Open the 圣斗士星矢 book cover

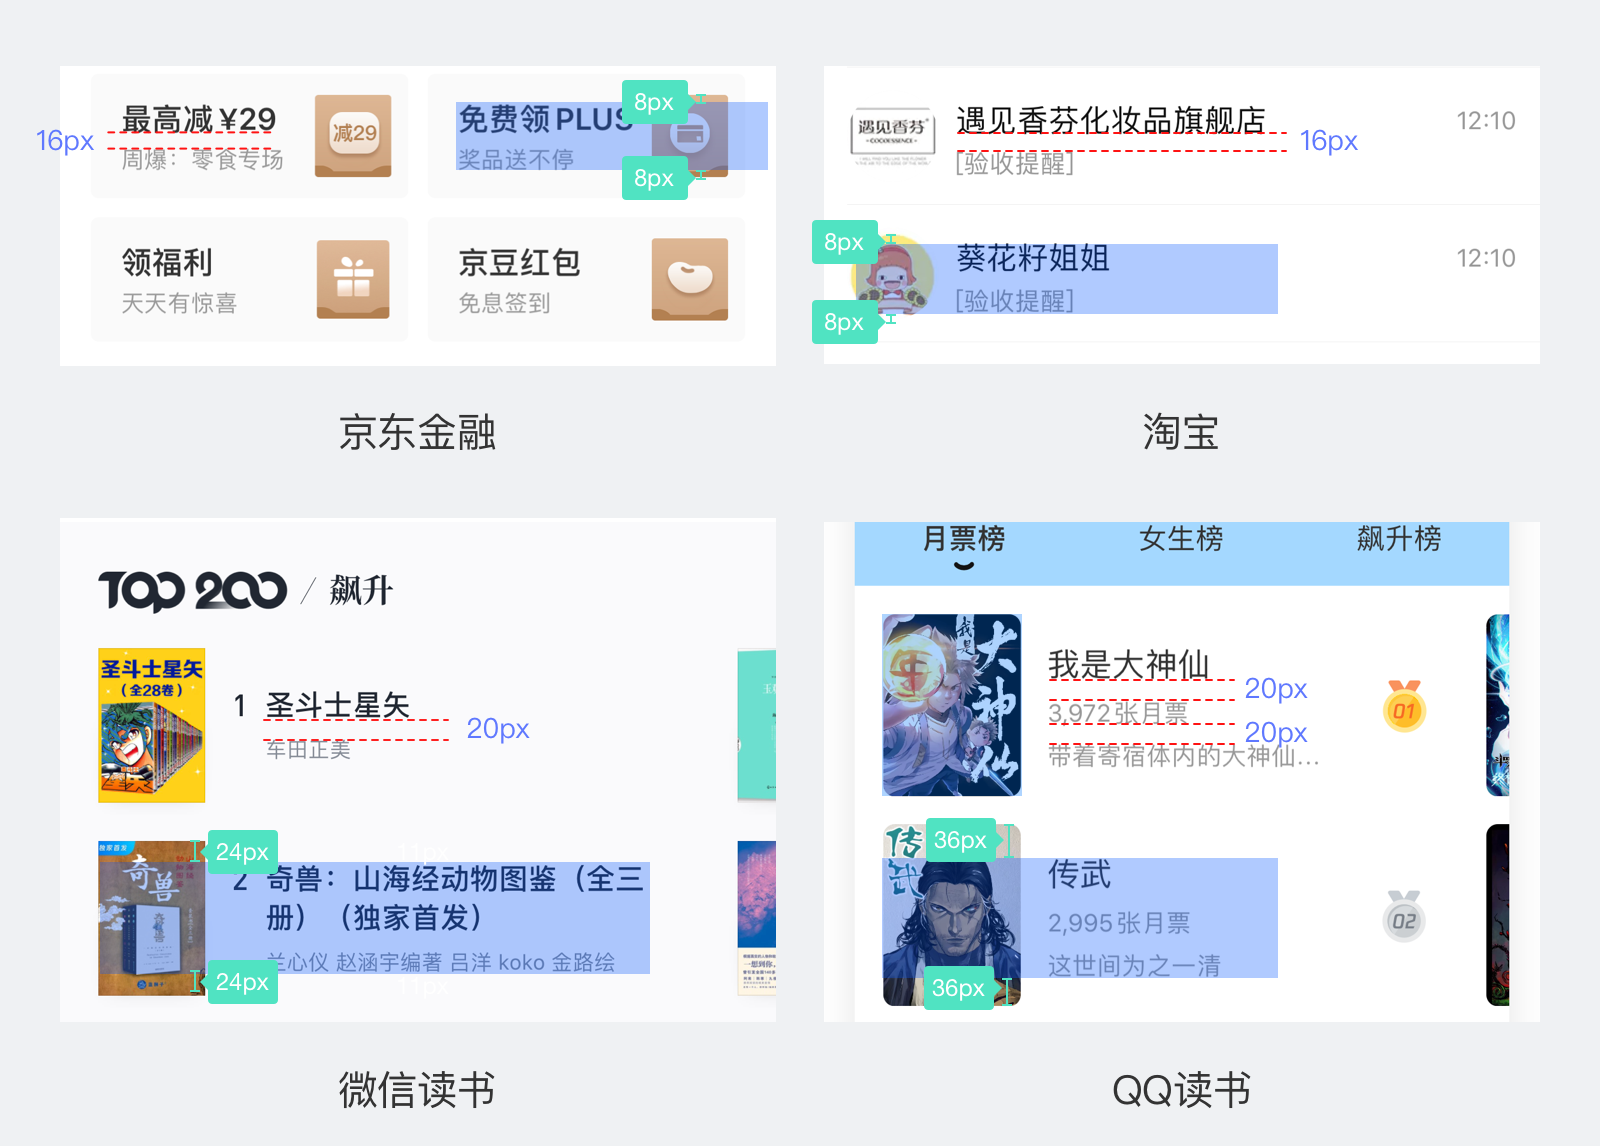click(x=152, y=725)
